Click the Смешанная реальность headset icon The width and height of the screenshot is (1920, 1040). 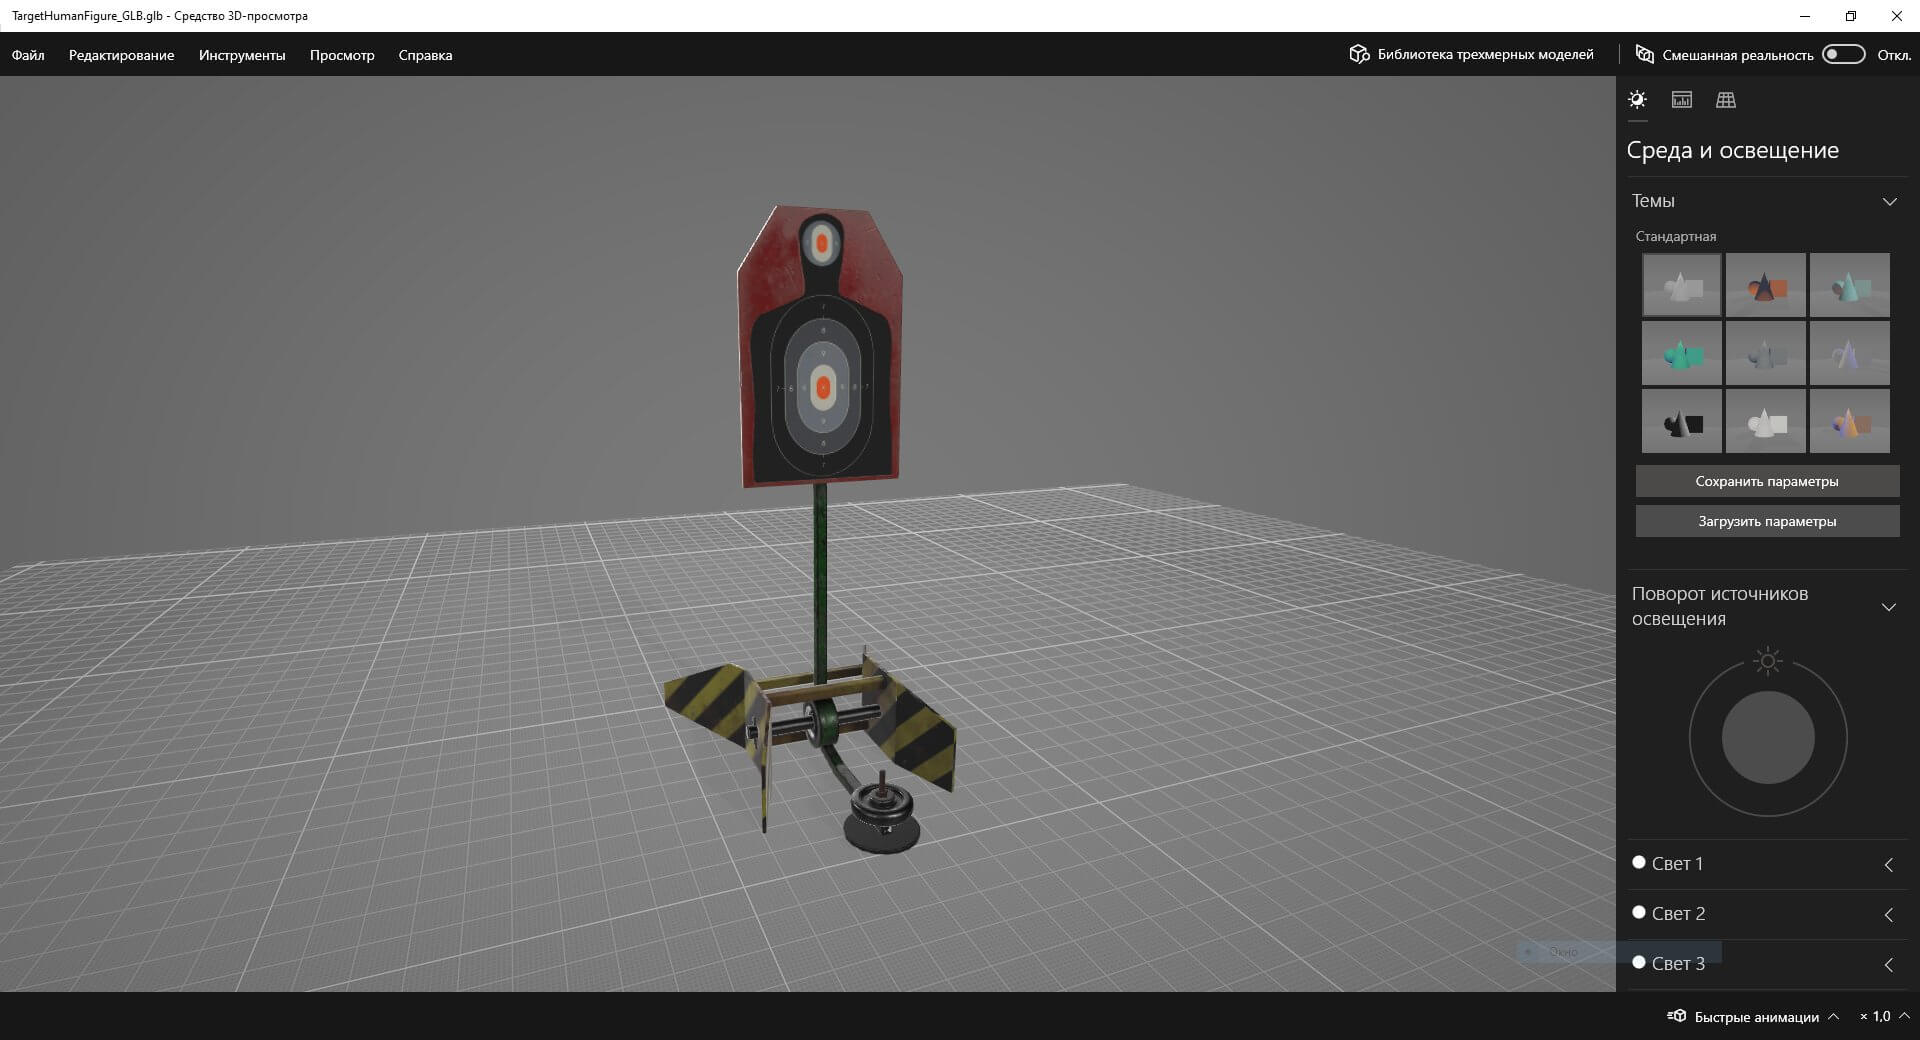pos(1644,55)
